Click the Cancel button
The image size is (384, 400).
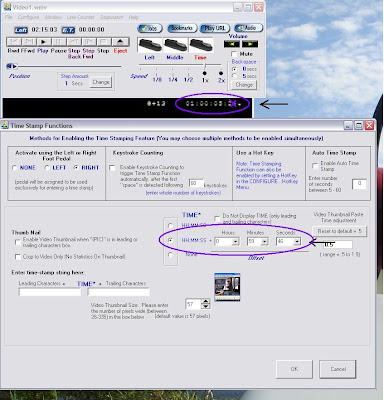[338, 369]
